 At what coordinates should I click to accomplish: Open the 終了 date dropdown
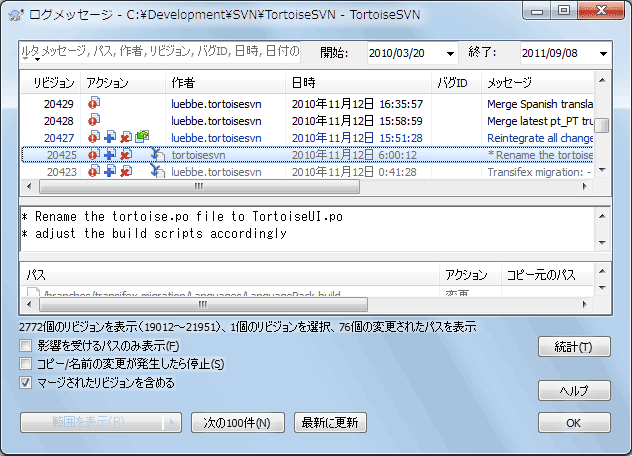click(x=603, y=53)
